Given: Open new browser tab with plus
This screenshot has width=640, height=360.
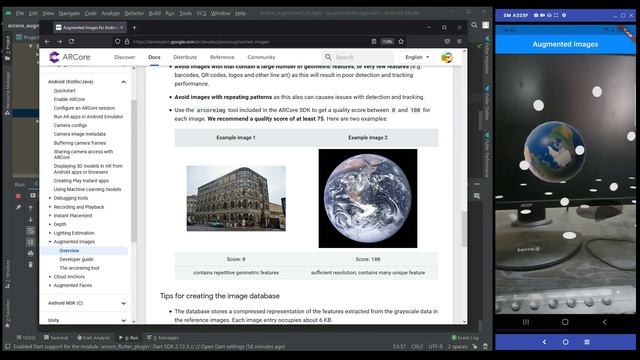Looking at the screenshot, I should (134, 28).
